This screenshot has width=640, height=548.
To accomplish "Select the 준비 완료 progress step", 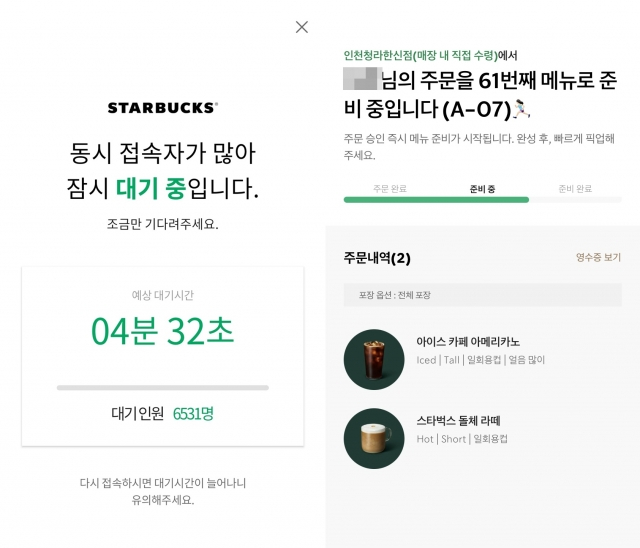I will 575,189.
